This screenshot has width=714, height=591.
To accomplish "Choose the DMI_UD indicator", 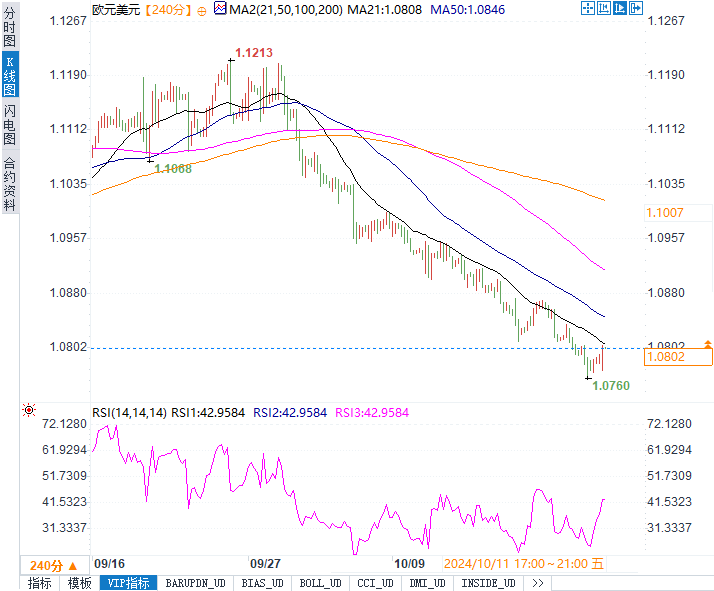I will pyautogui.click(x=427, y=583).
